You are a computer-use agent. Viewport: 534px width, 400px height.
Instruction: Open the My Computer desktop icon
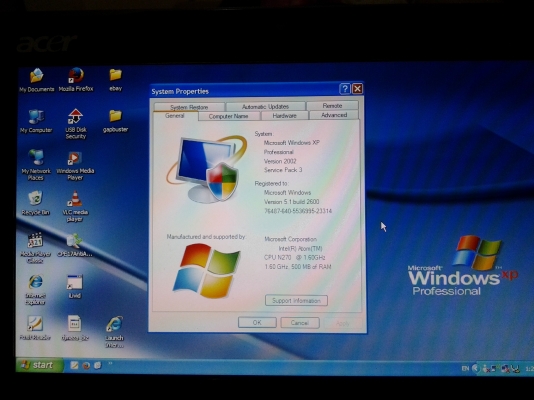click(x=36, y=121)
